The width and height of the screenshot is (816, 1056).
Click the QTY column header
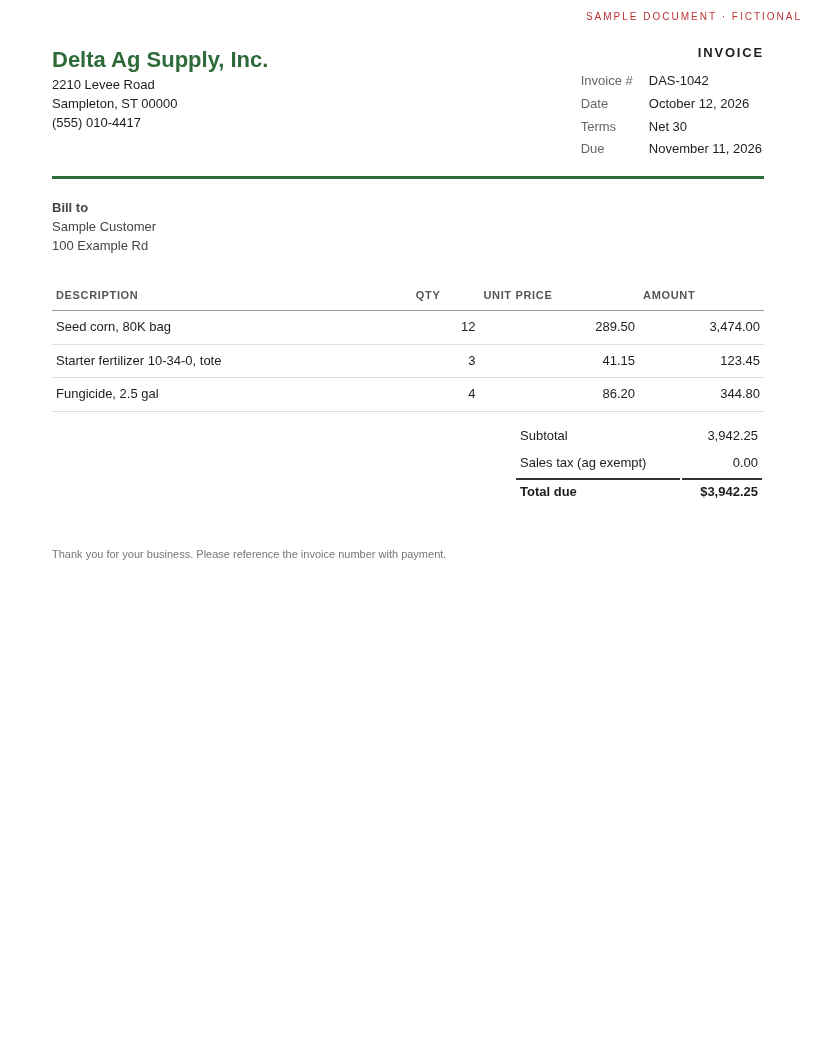click(428, 295)
